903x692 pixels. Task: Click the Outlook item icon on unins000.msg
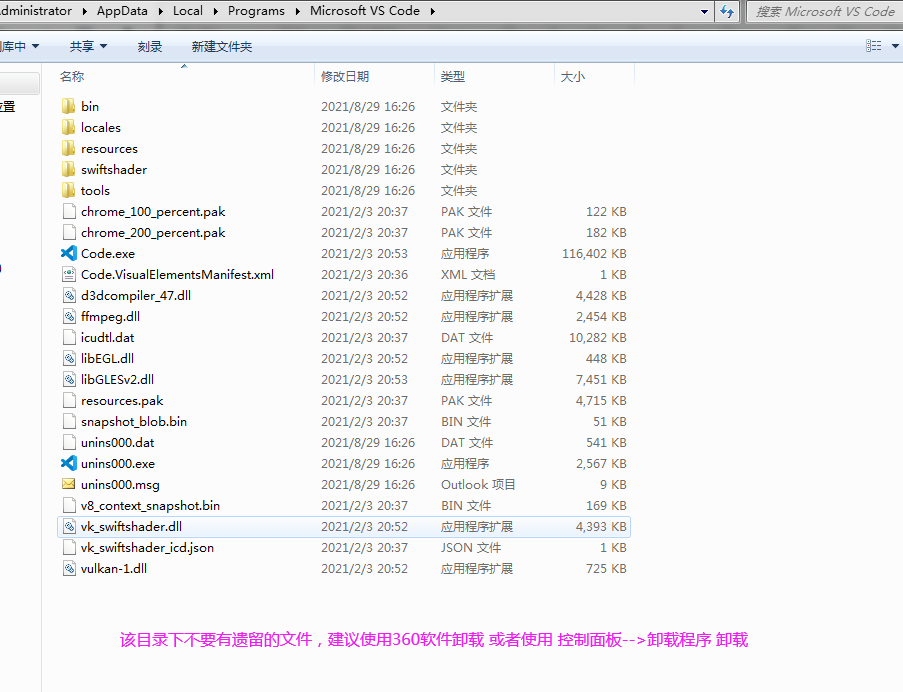[70, 484]
